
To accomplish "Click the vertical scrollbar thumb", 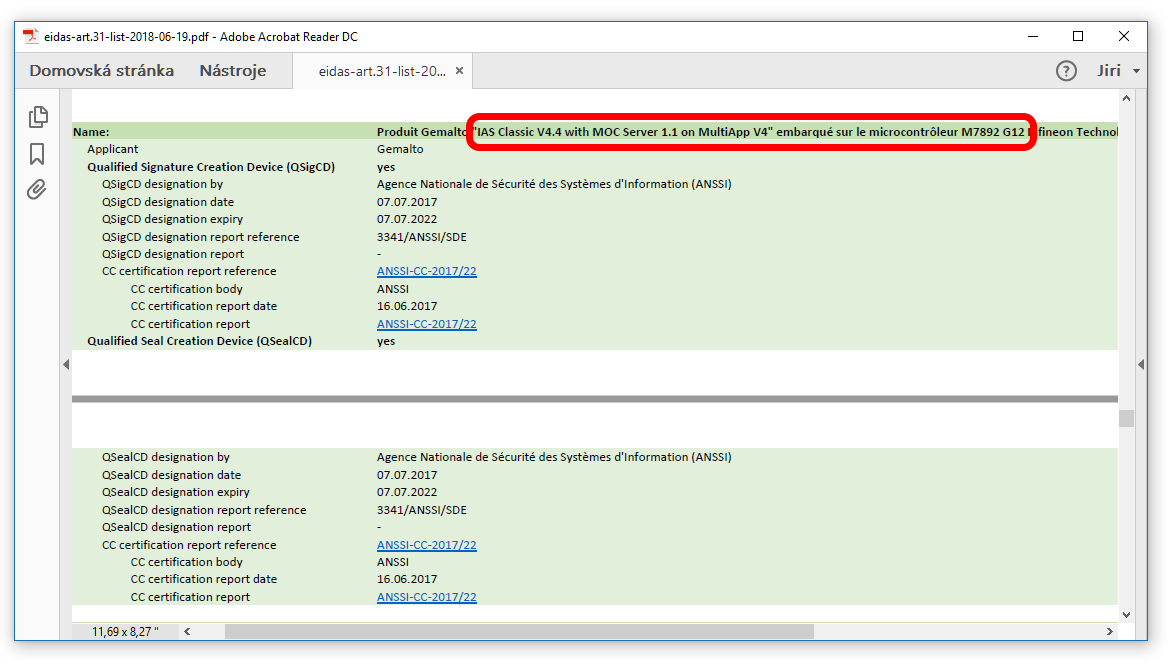I will (x=1126, y=418).
